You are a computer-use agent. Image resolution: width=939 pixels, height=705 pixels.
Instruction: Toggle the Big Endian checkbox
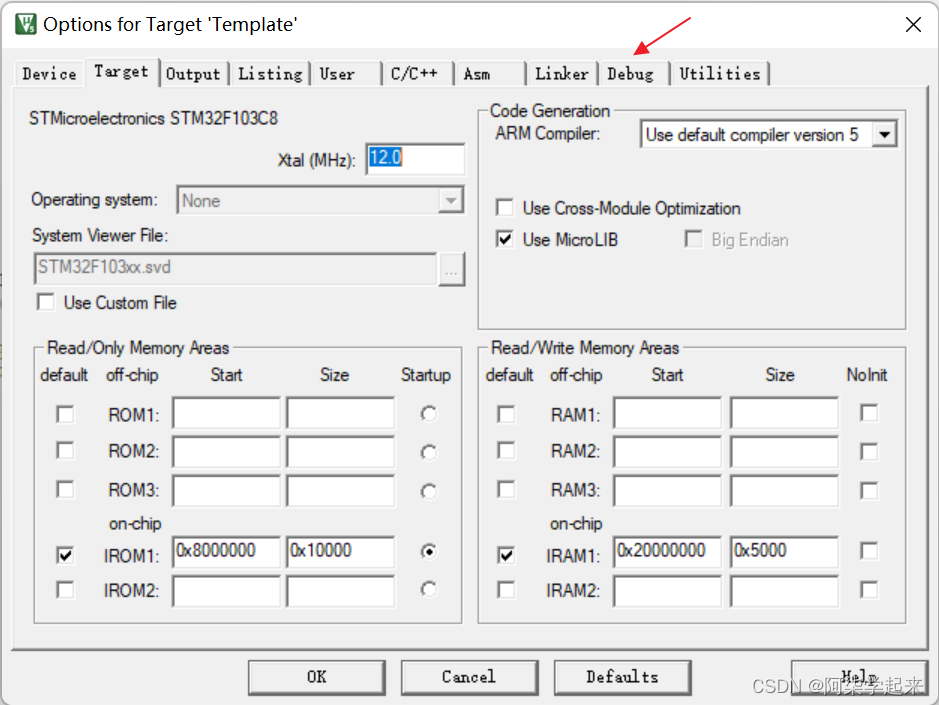coord(693,240)
